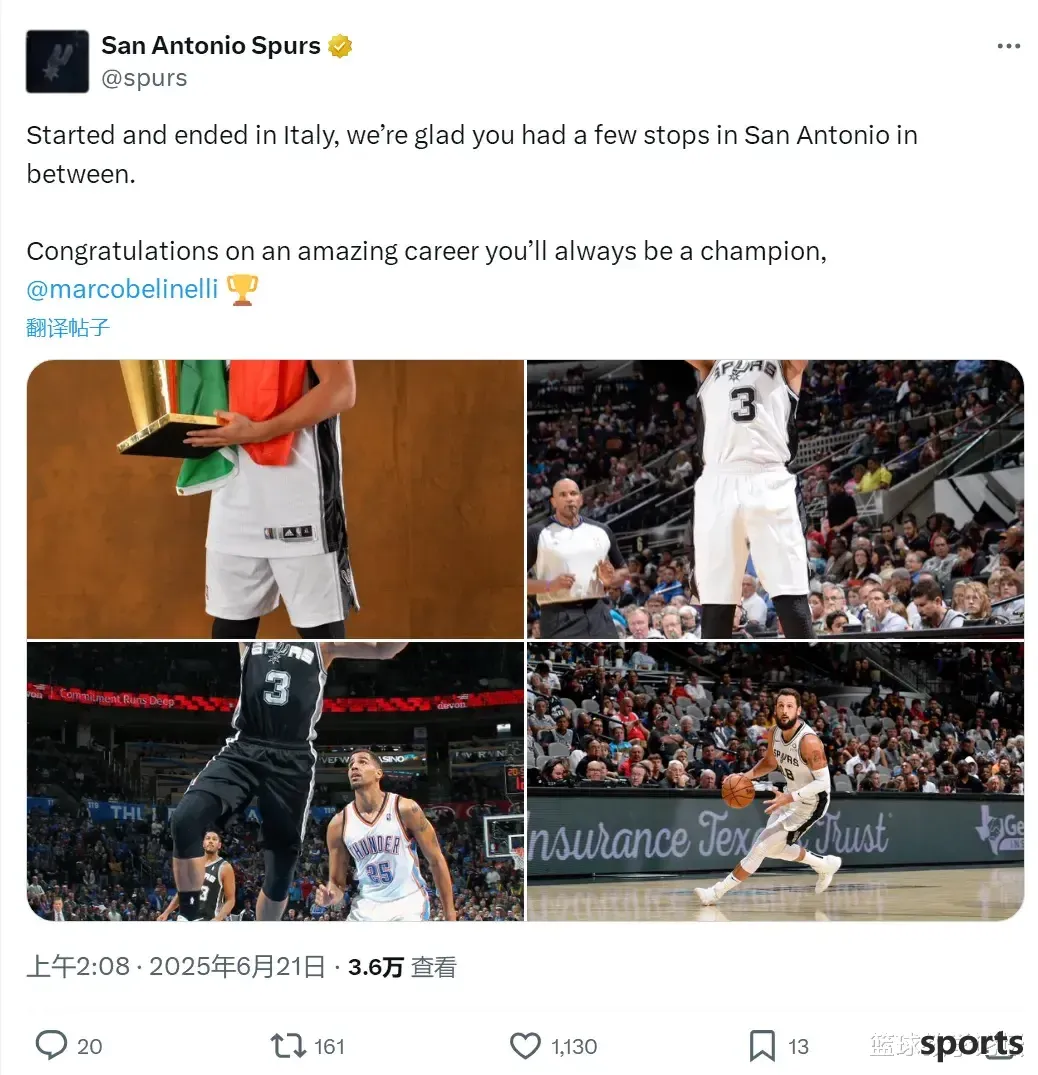Click the trophy emoji
The height and width of the screenshot is (1075, 1038).
click(242, 289)
